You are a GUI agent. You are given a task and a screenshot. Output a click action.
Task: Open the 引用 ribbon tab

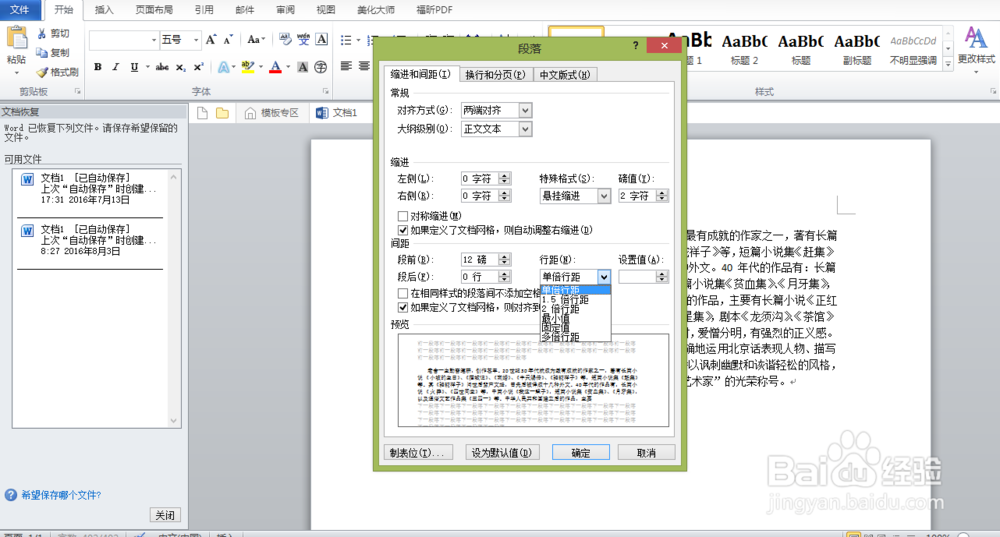[204, 10]
